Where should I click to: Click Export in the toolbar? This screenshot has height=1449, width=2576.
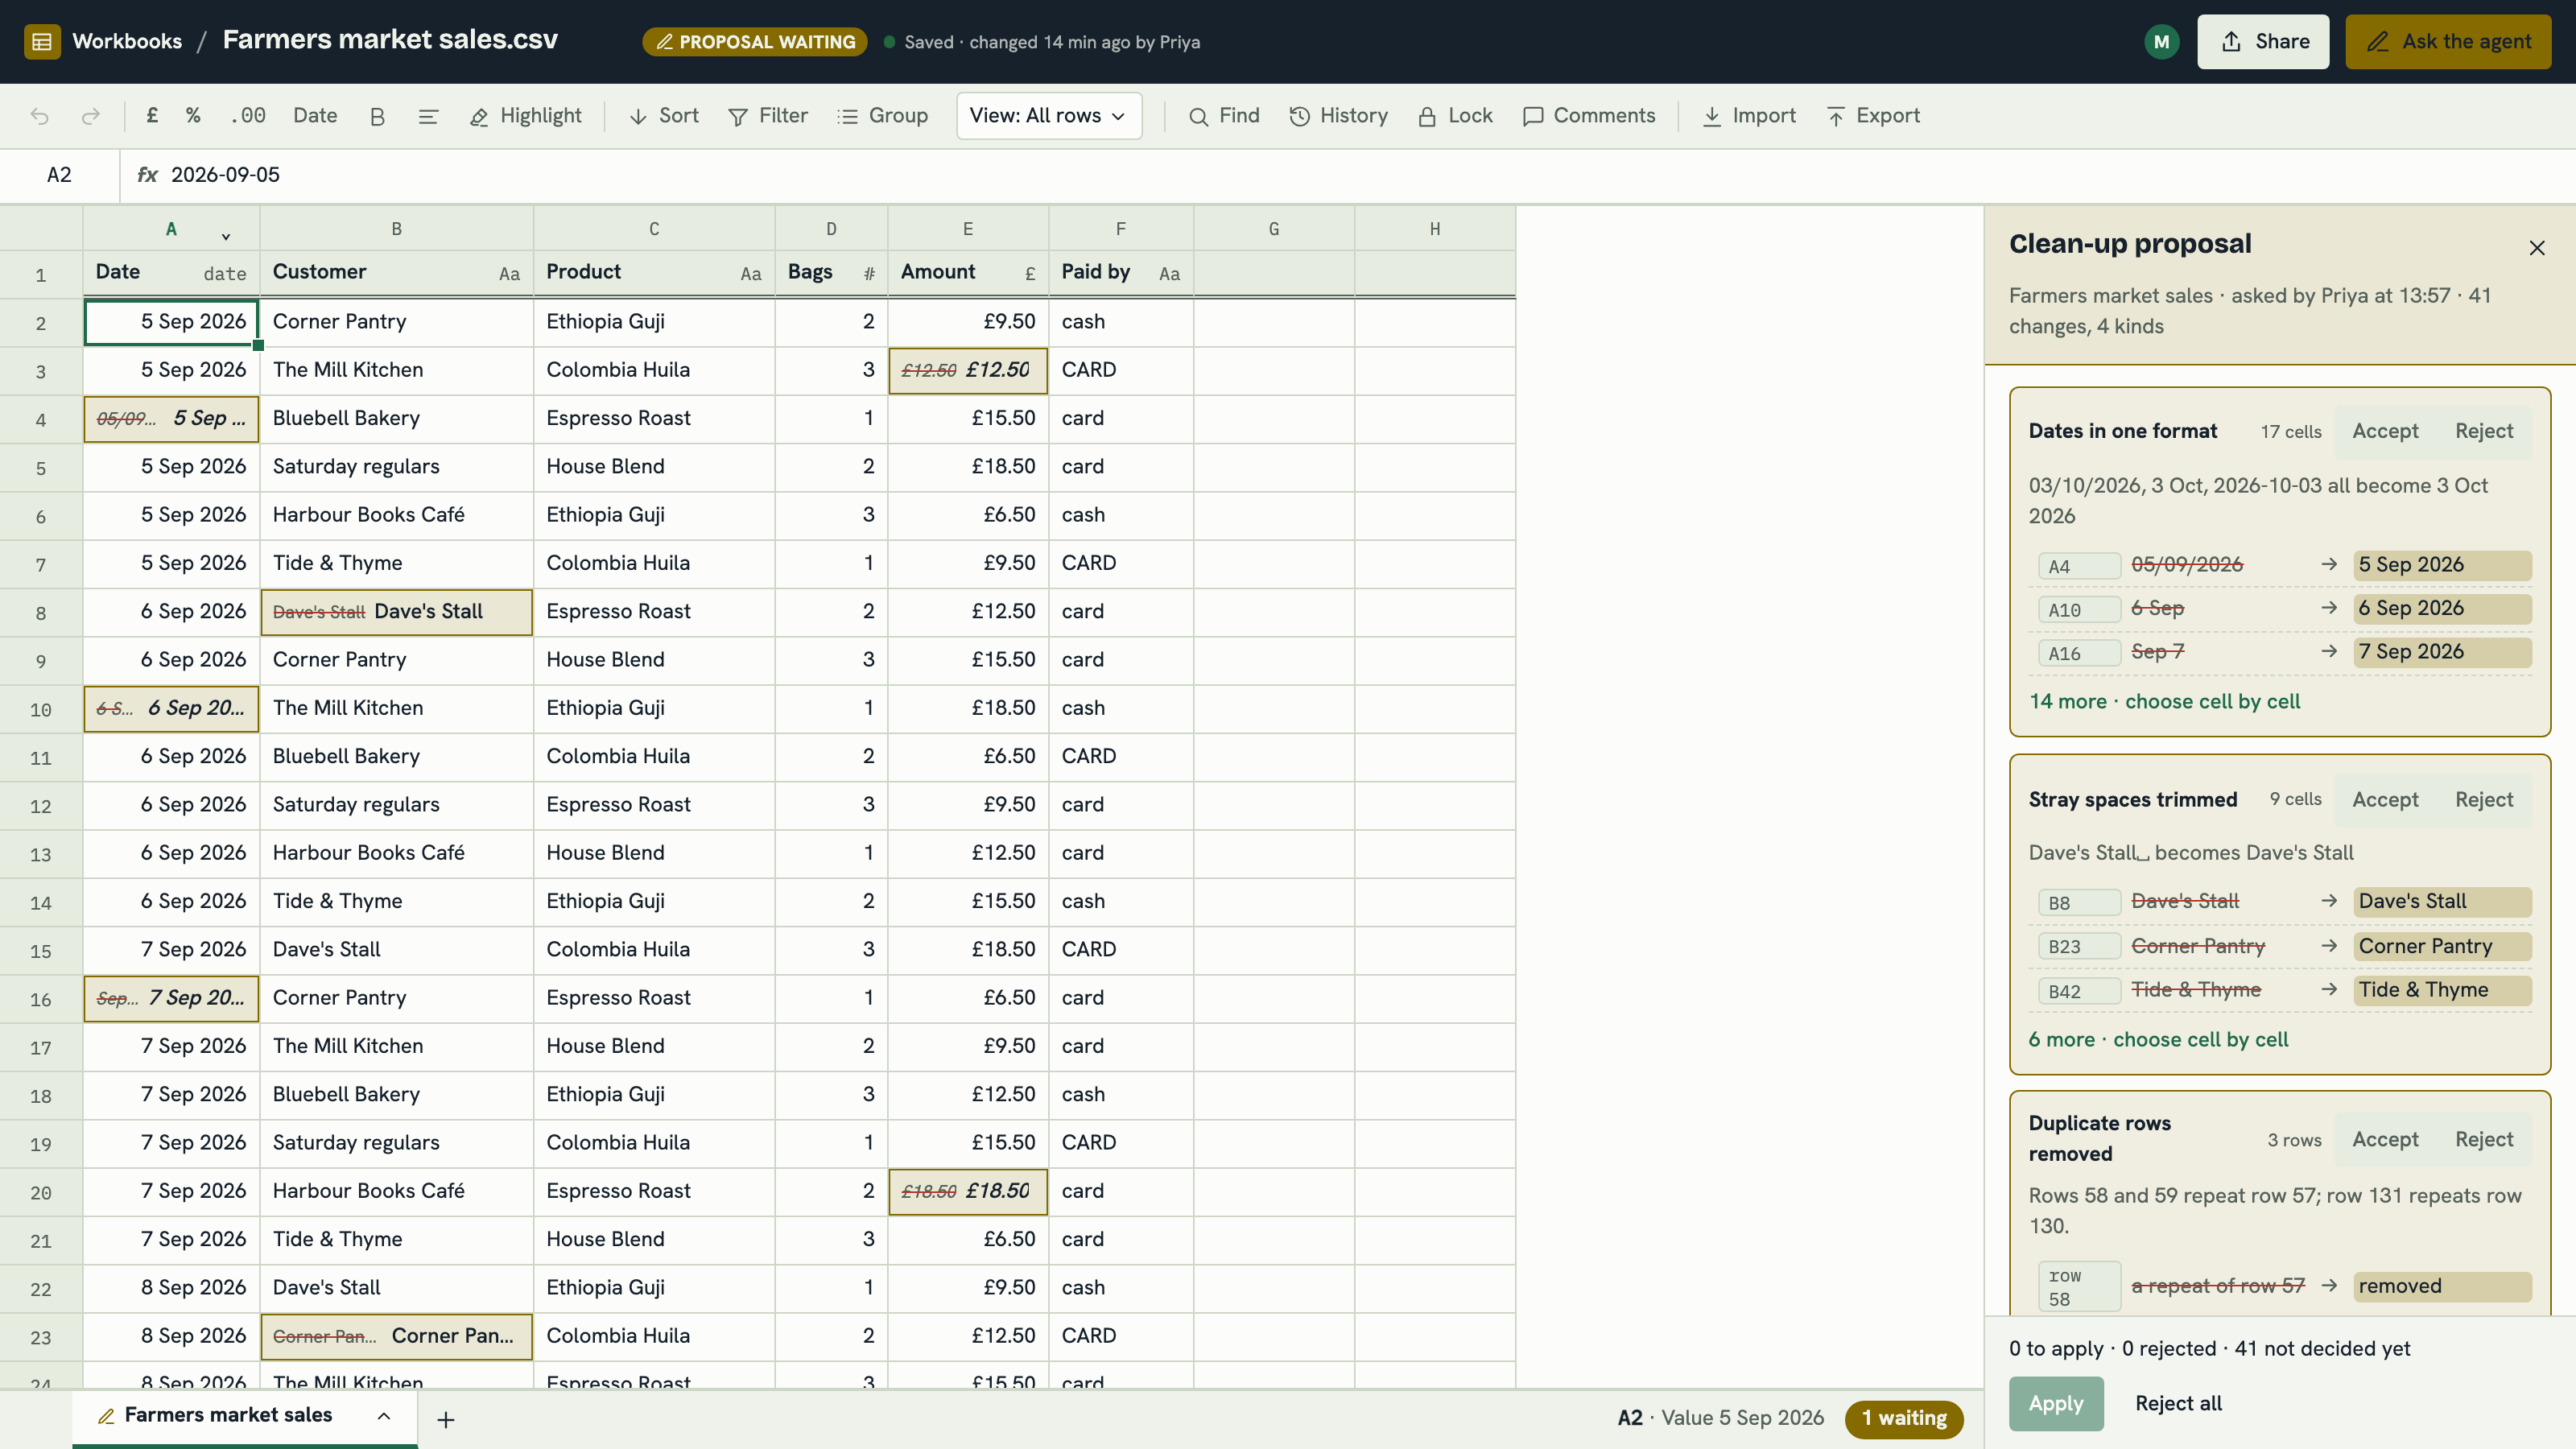tap(1873, 116)
